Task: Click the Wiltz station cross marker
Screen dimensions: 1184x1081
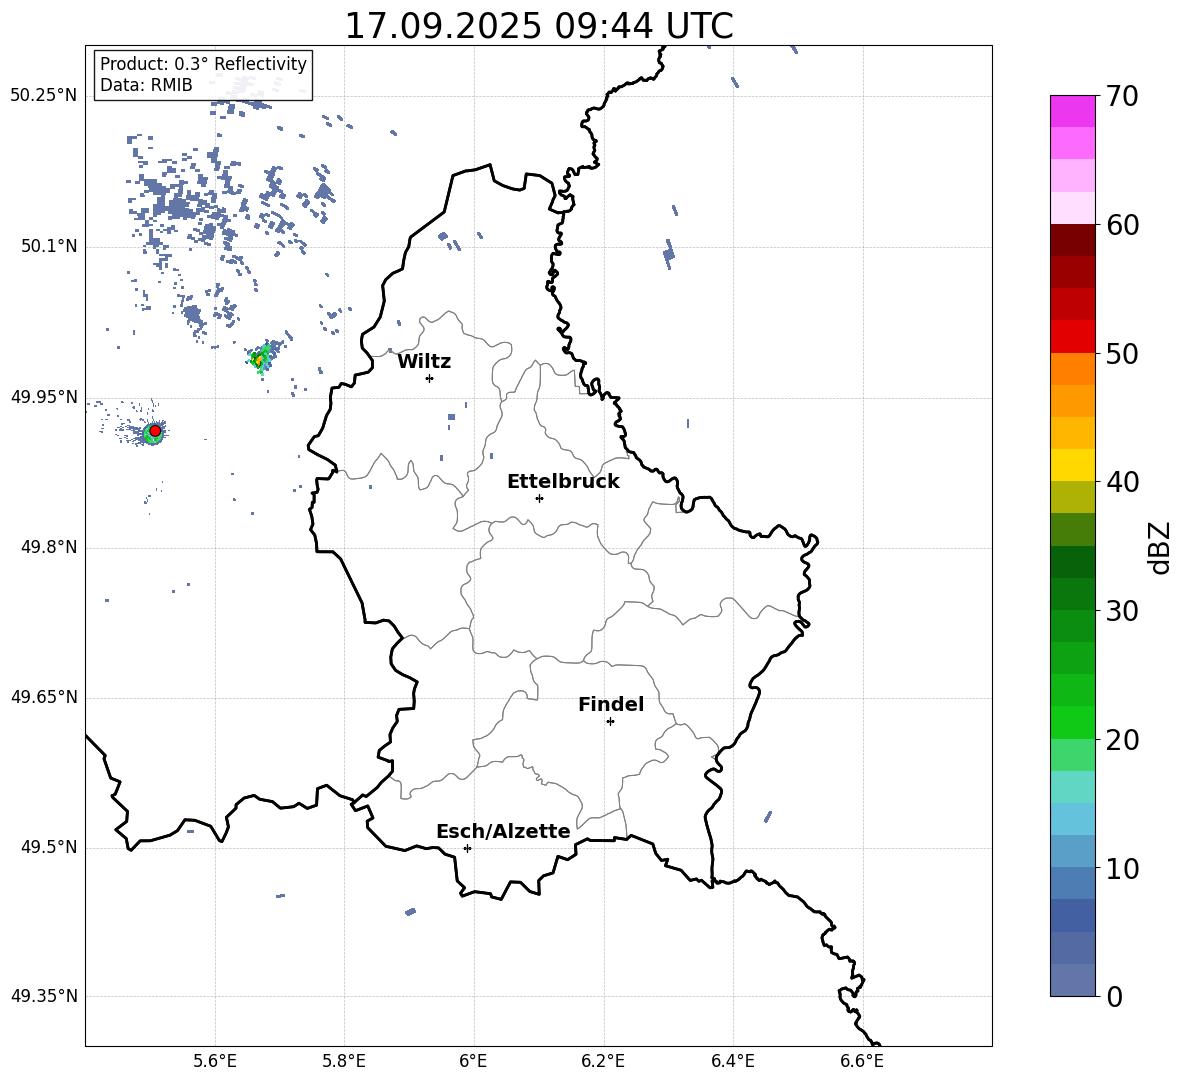Action: click(x=430, y=378)
